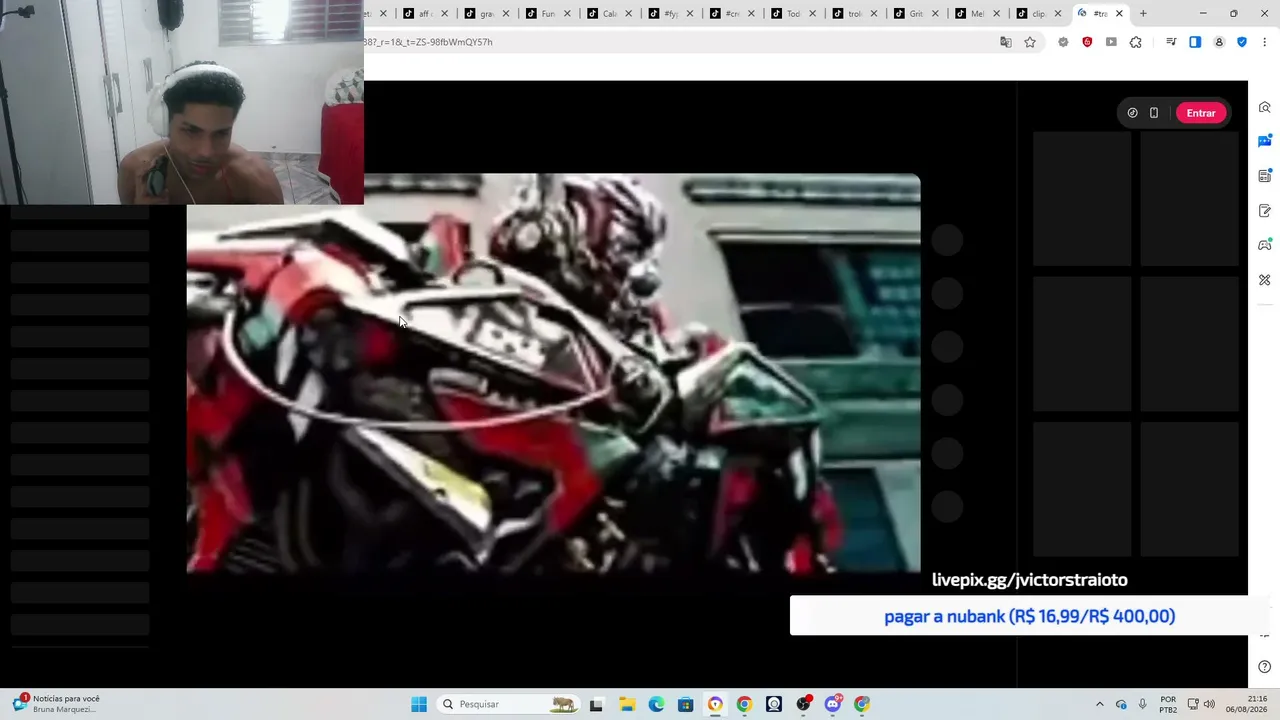Switch to the 'clip' TikTok tab
The image size is (1280, 720).
coord(1038,14)
